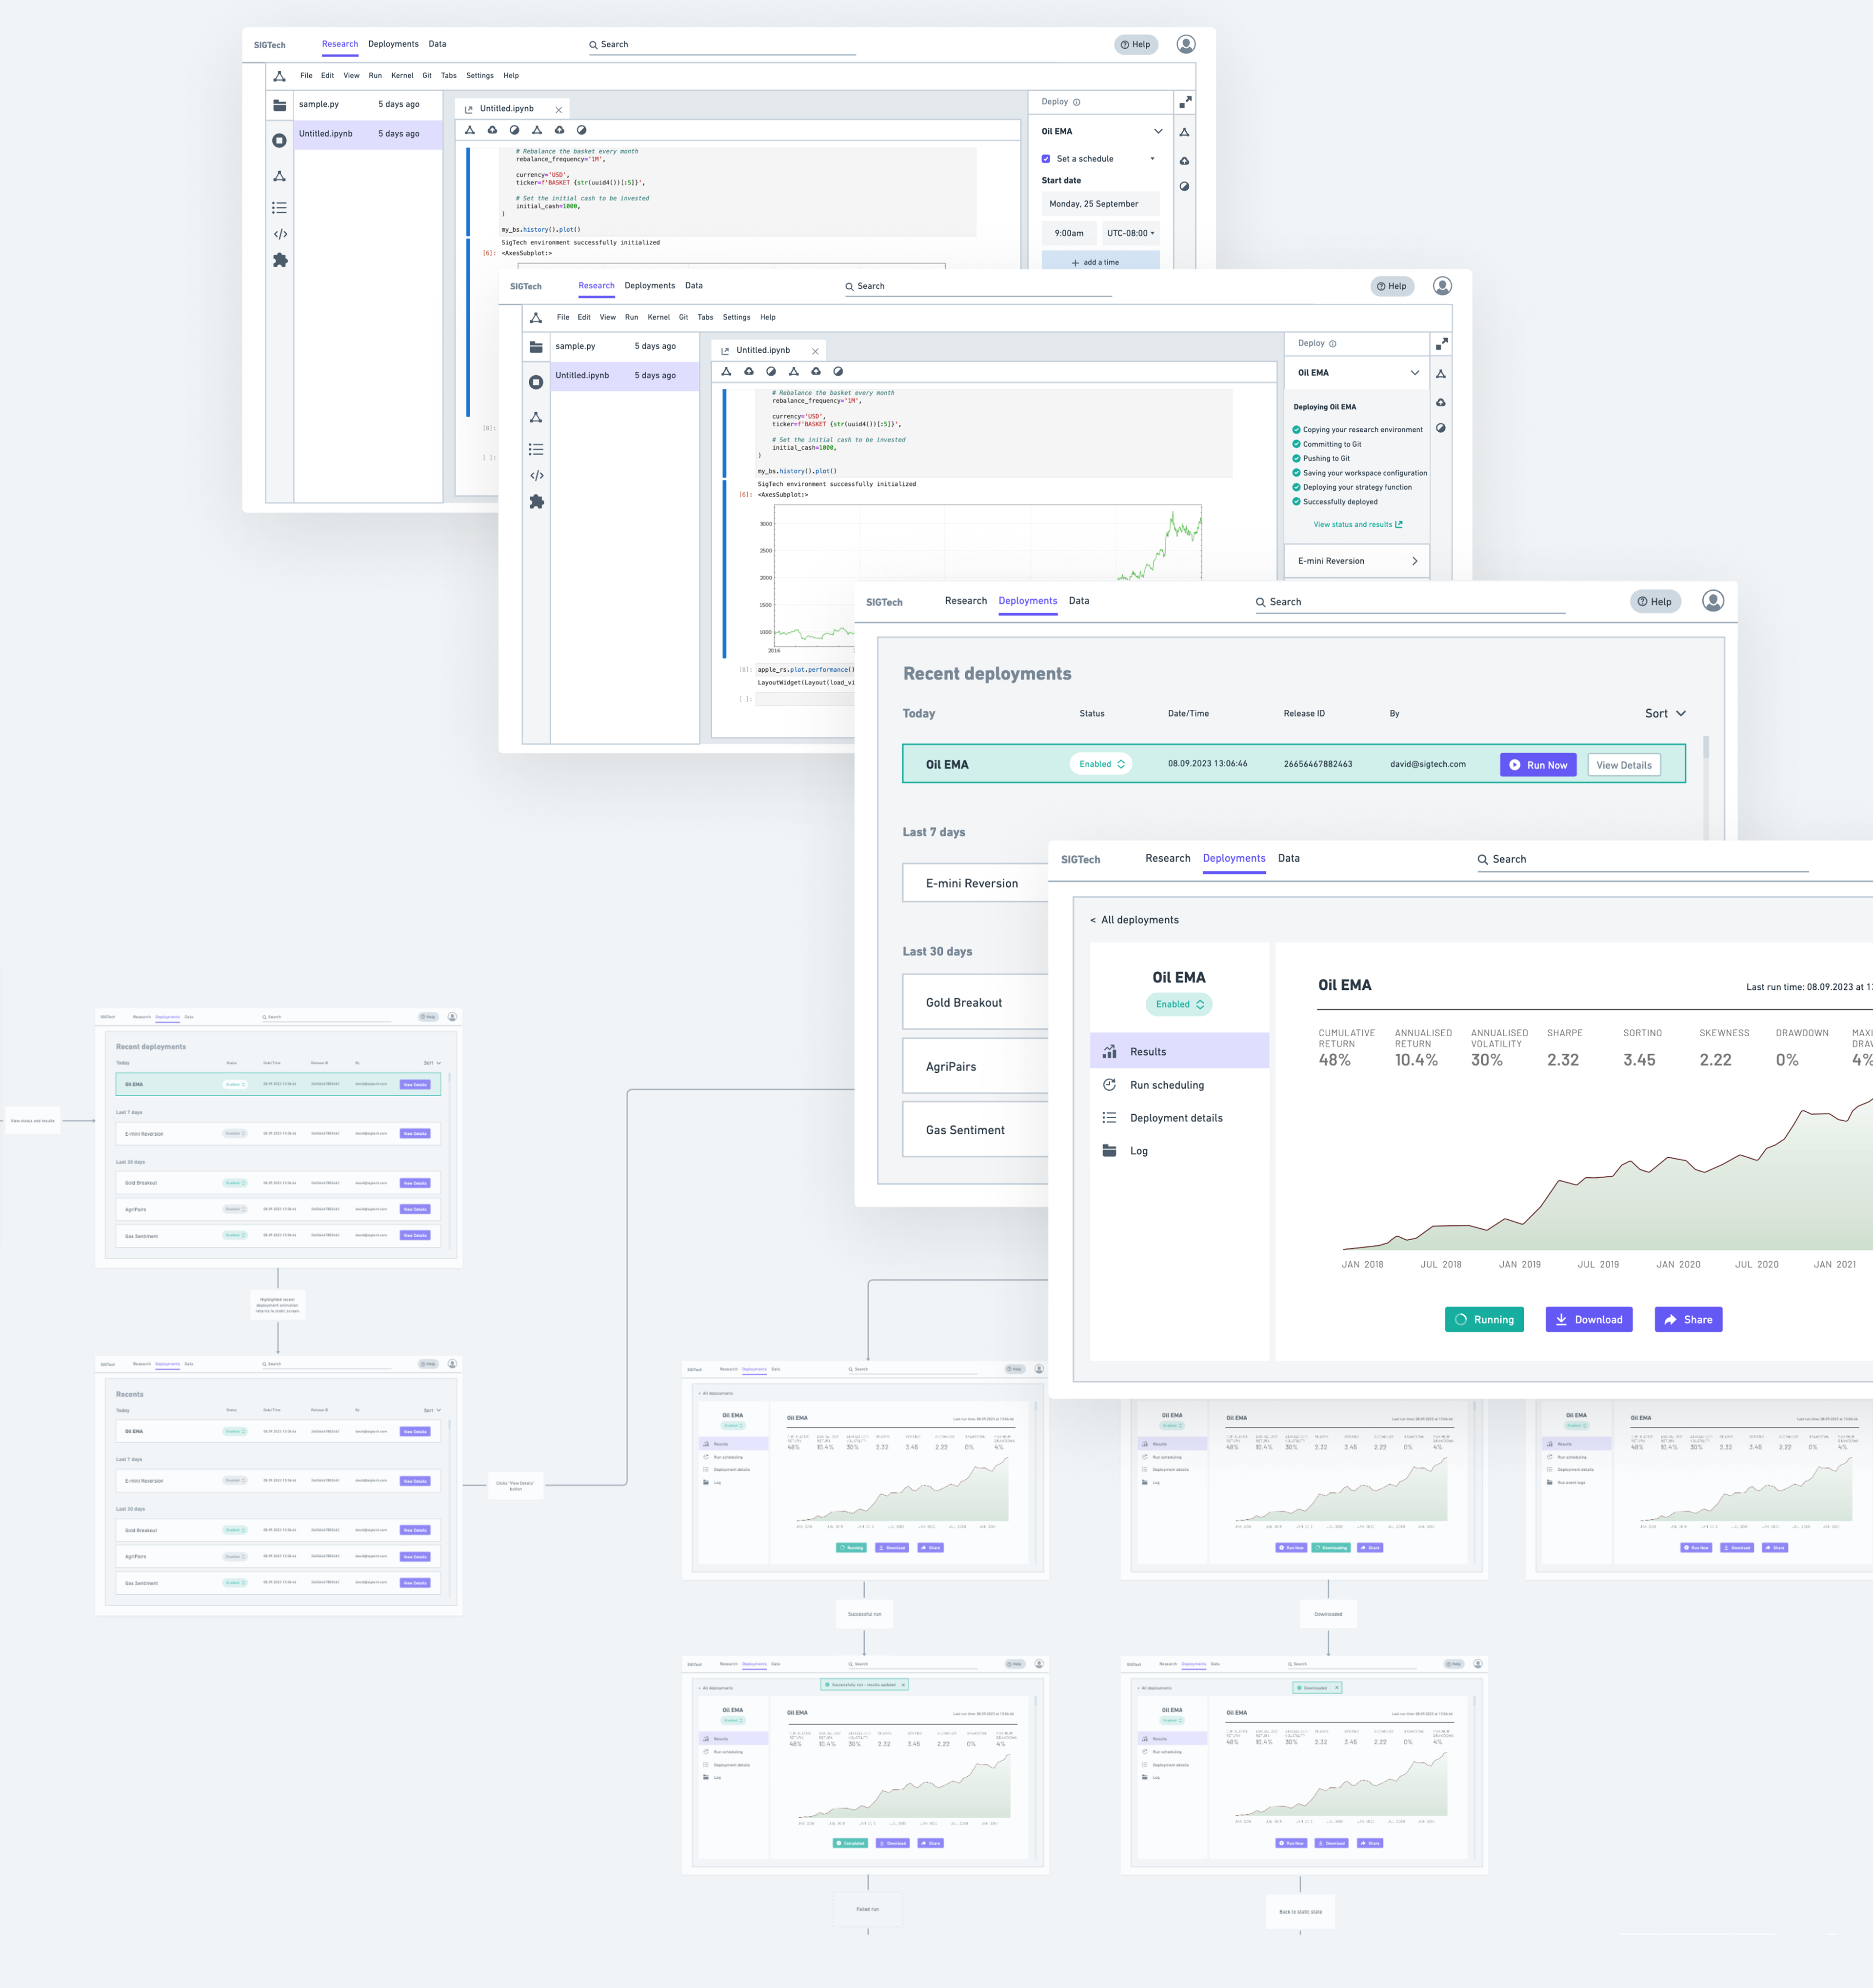
Task: Click the Run Now button for Oil EMA
Action: pyautogui.click(x=1537, y=765)
